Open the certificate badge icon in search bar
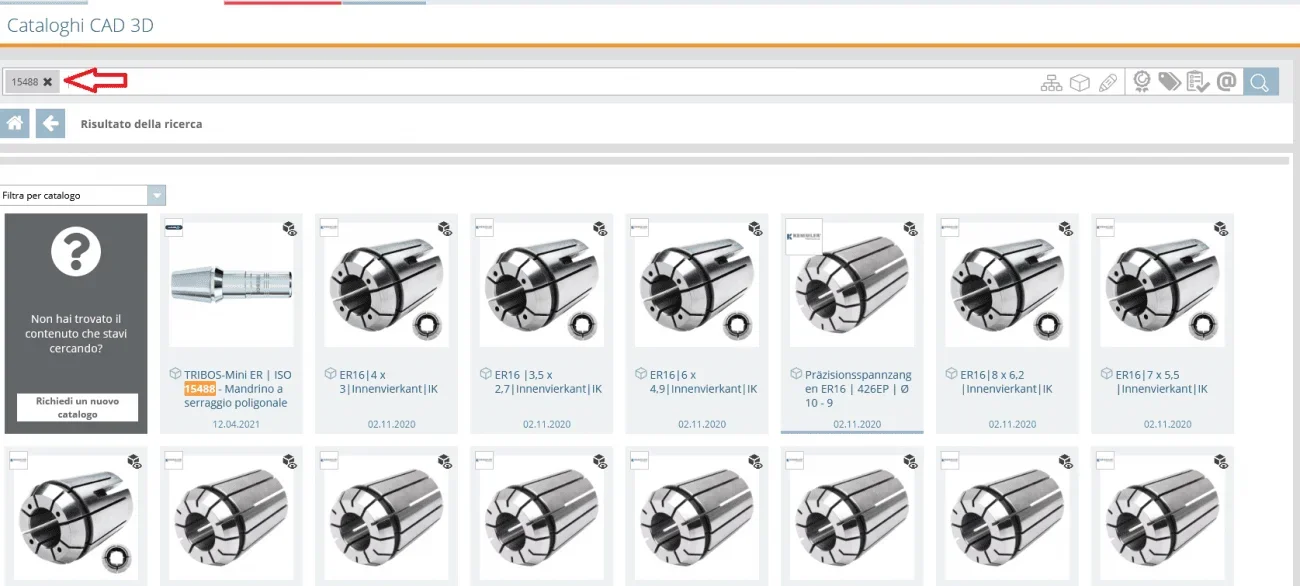 click(1141, 82)
